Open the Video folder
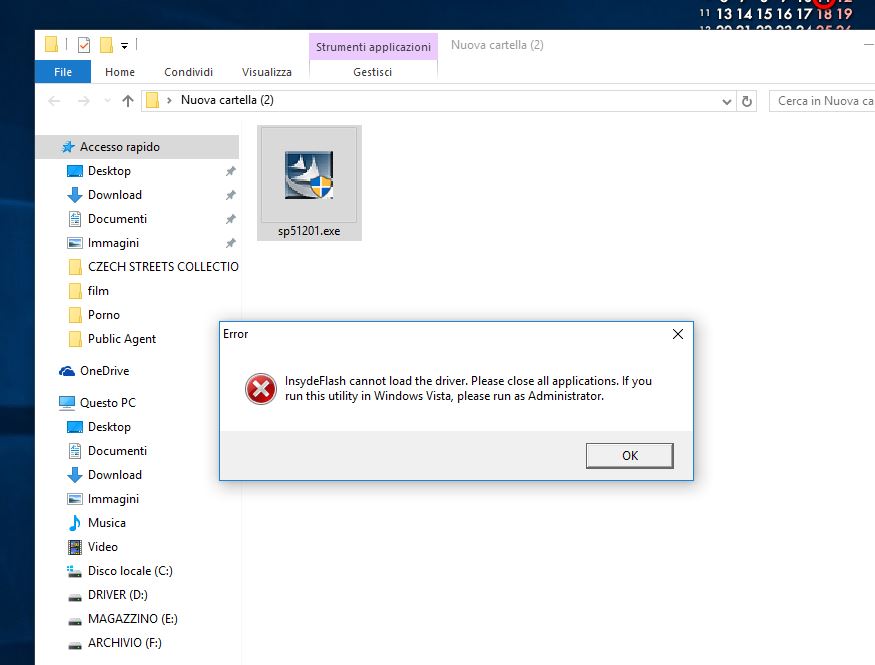Screen dimensions: 875x665 pos(103,547)
